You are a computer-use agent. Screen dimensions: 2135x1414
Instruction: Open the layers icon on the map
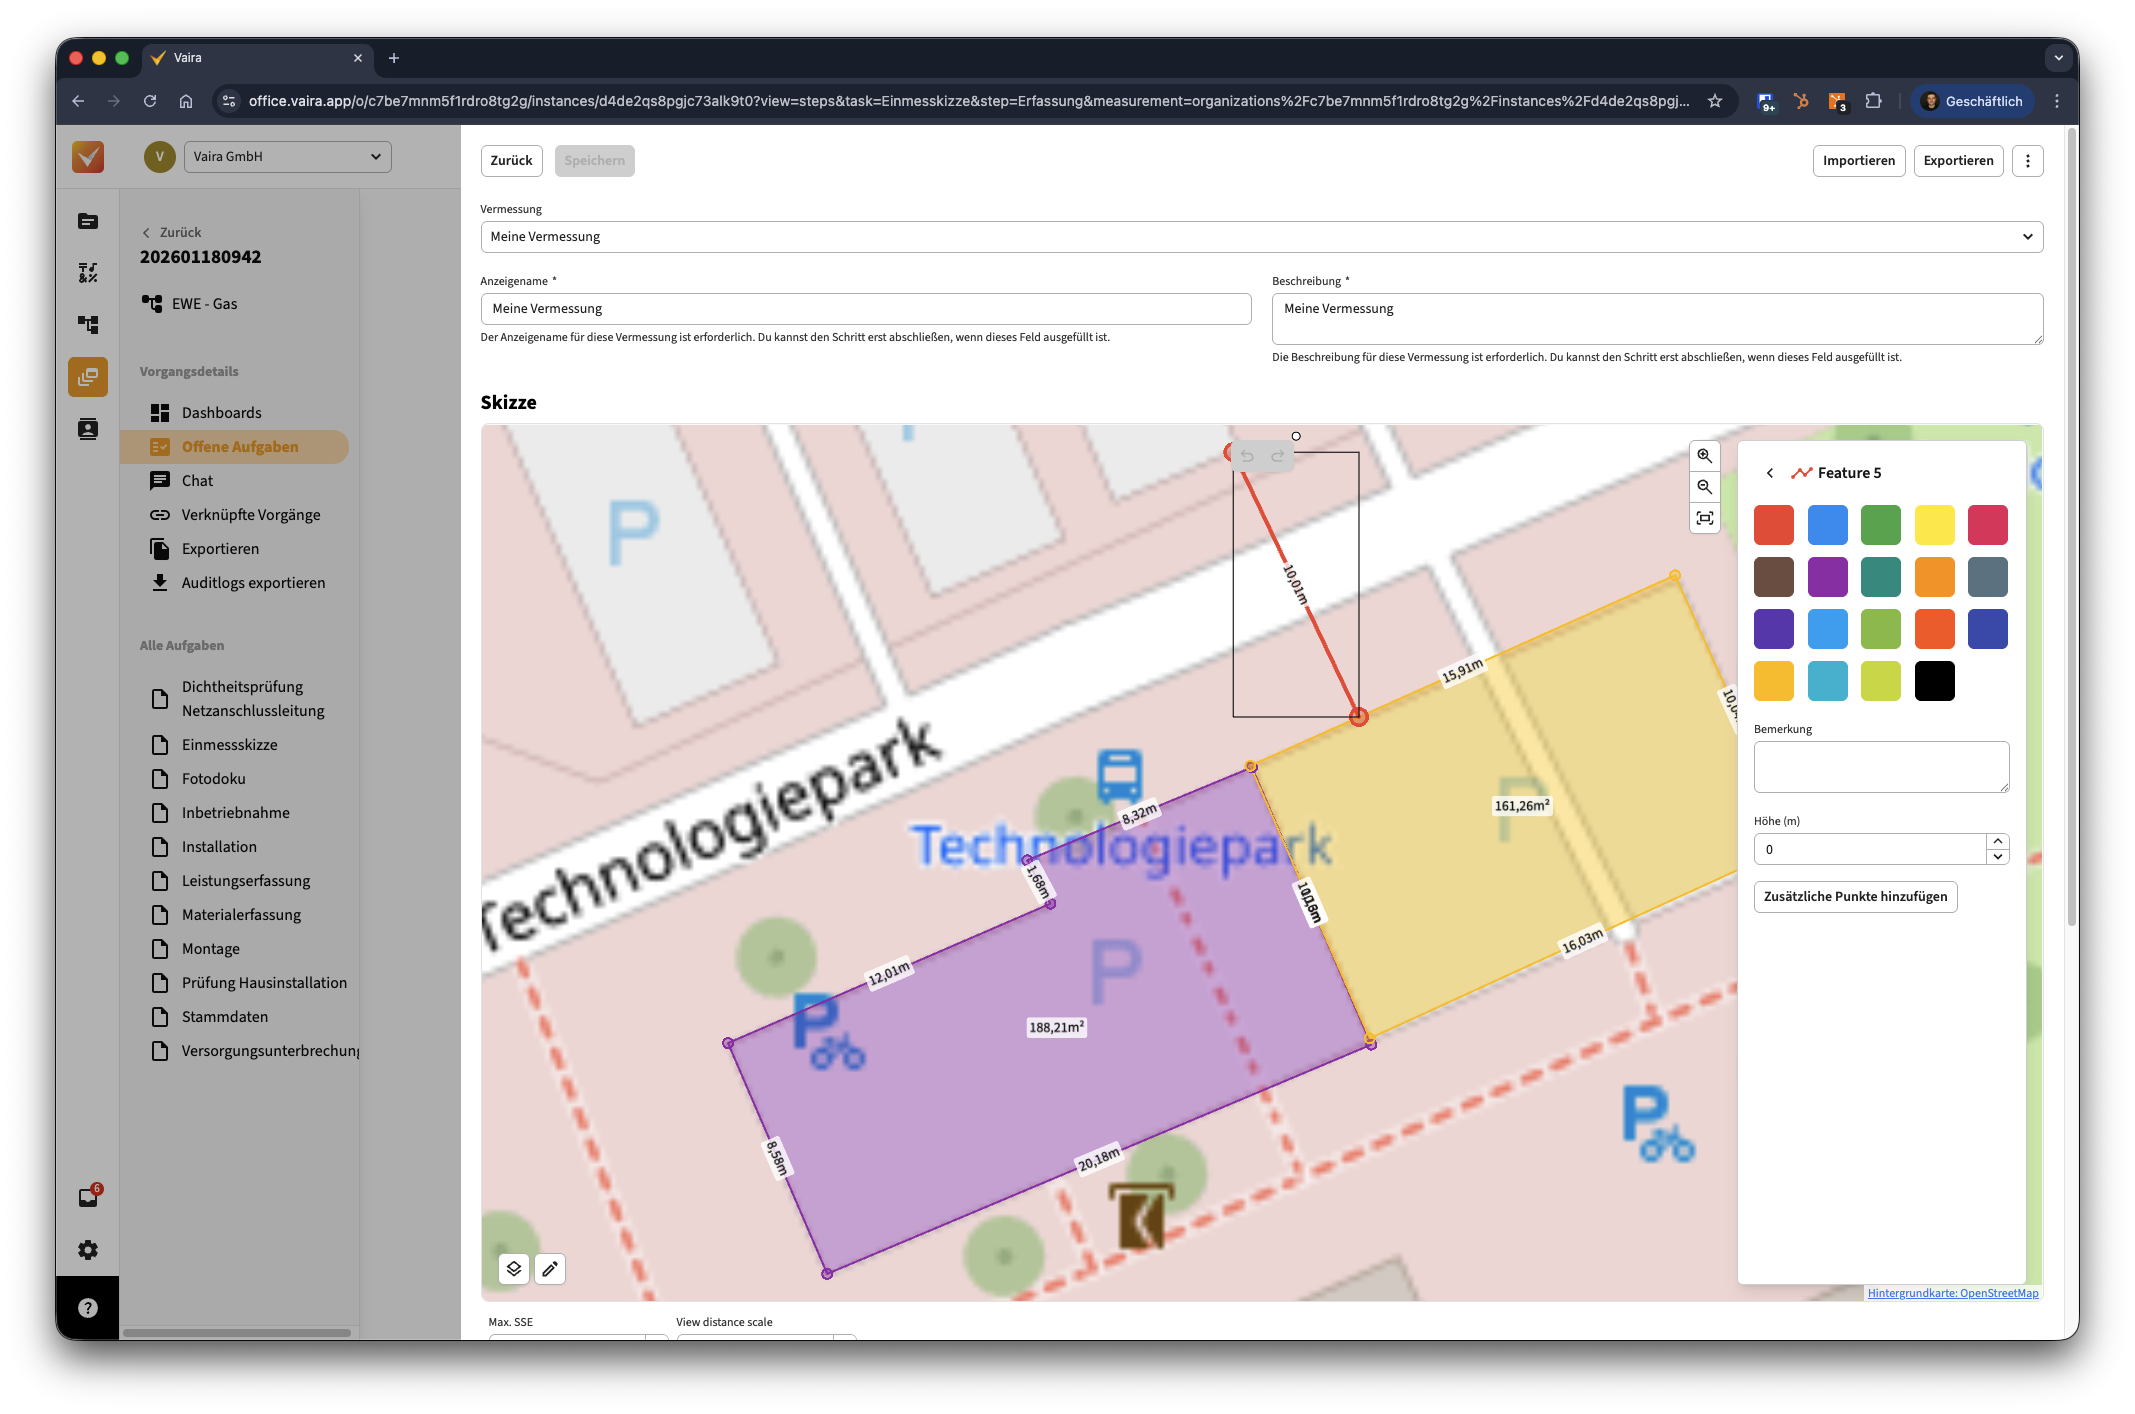[x=514, y=1268]
